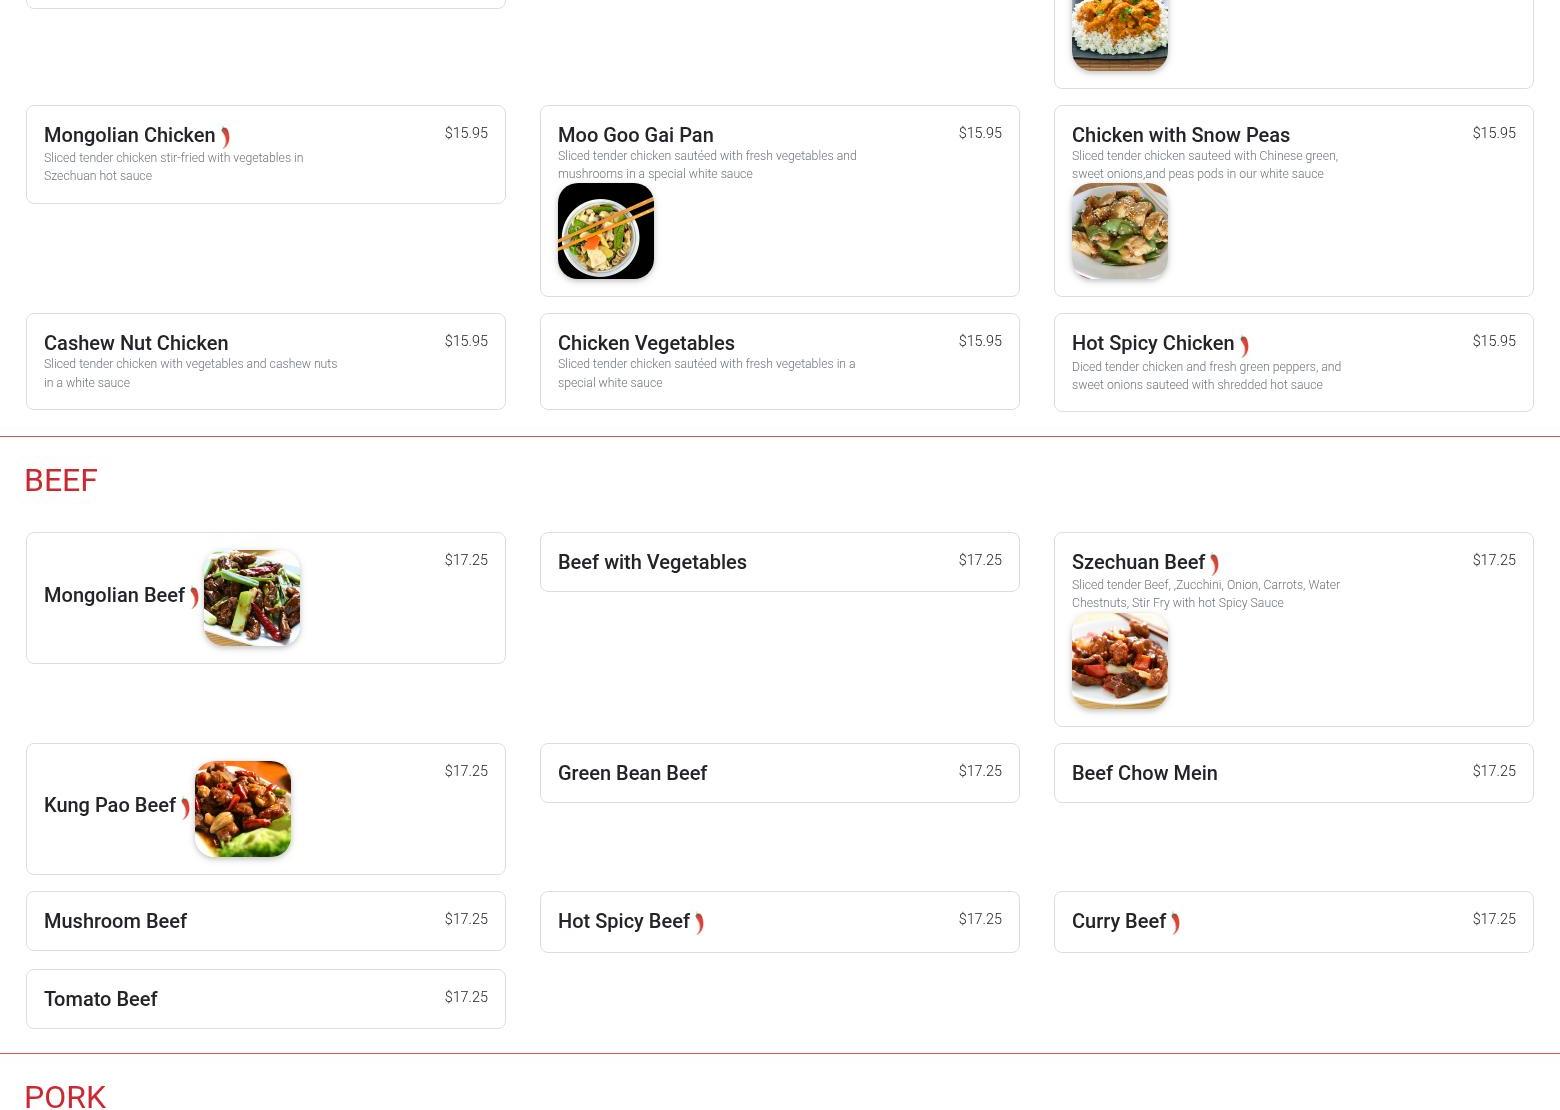Image resolution: width=1560 pixels, height=1110 pixels.
Task: Select the Tomato Beef menu item
Action: click(x=266, y=999)
